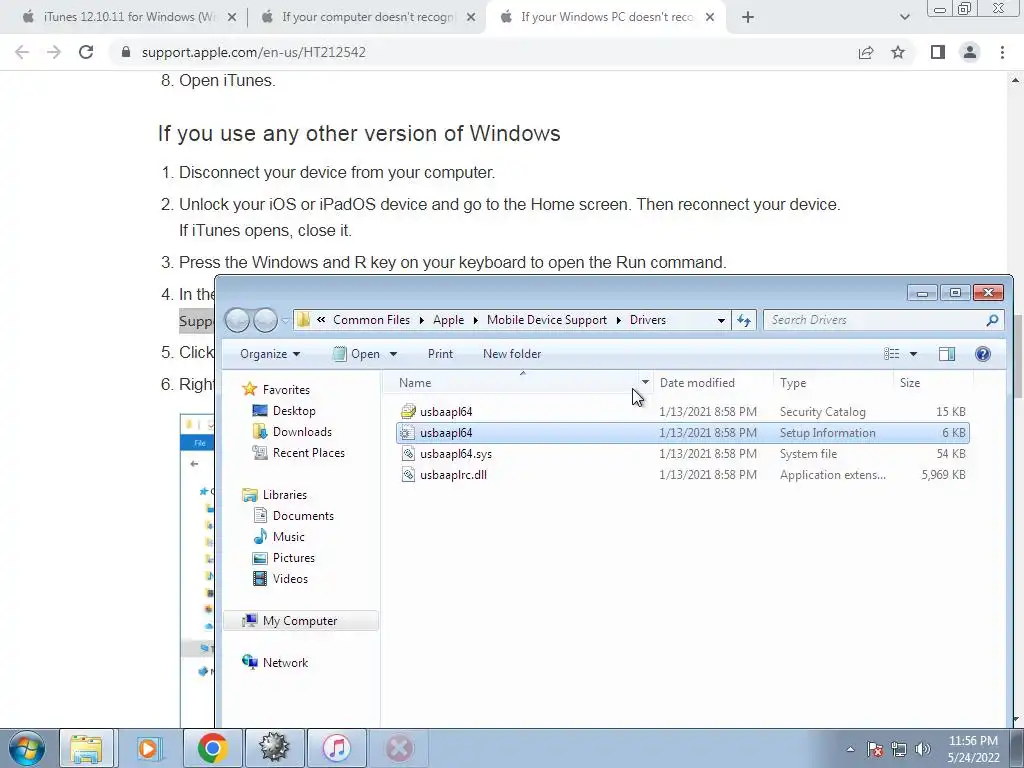Viewport: 1024px width, 768px height.
Task: Open Name column filter dropdown
Action: (645, 382)
